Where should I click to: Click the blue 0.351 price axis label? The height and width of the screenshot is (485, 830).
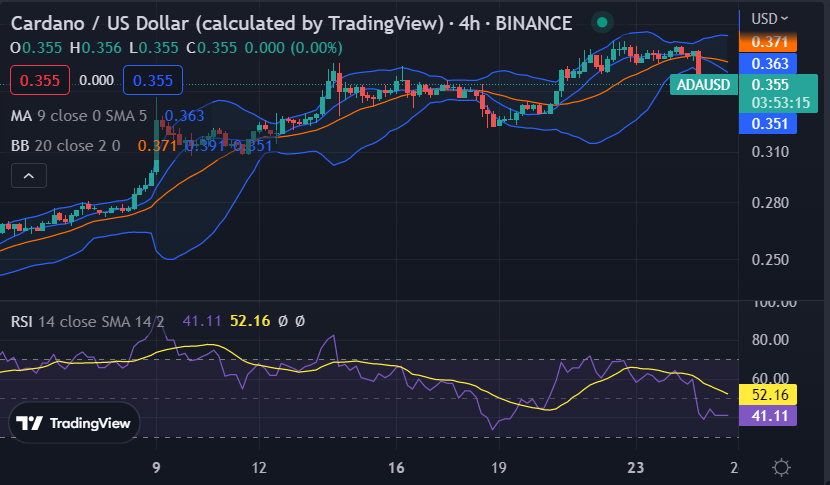pyautogui.click(x=768, y=124)
